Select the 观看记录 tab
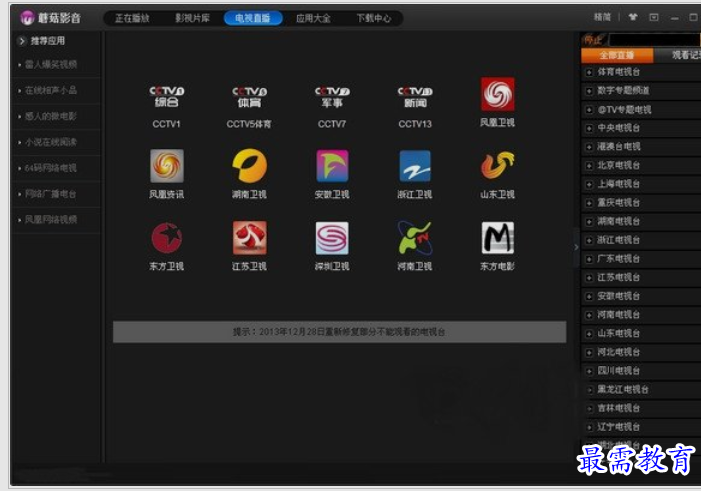 coord(677,55)
